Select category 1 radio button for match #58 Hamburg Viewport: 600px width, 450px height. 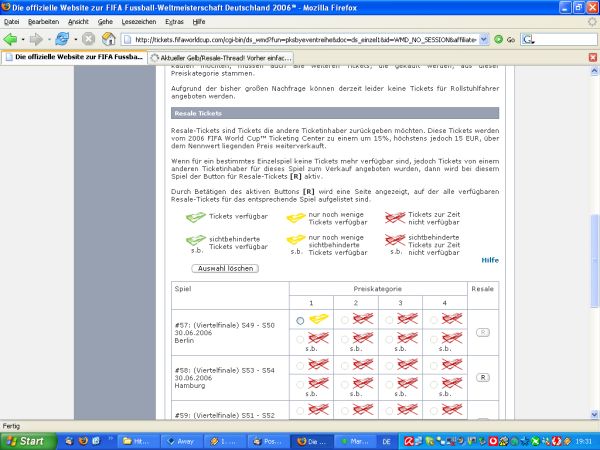click(300, 367)
